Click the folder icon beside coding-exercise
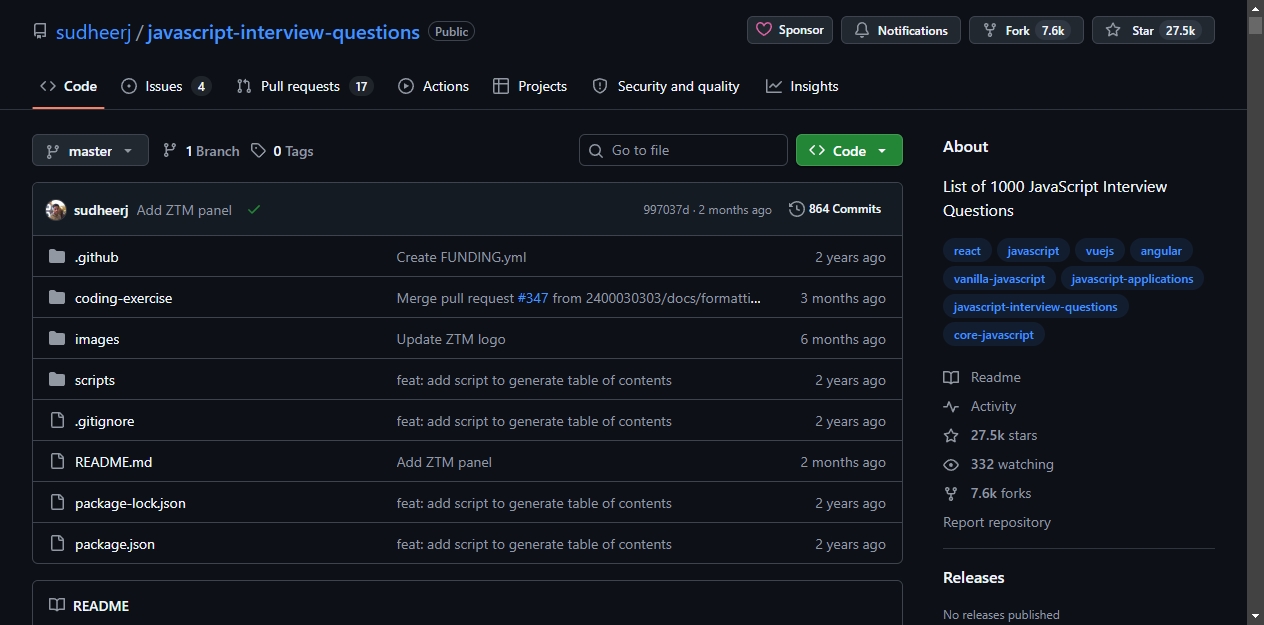The height and width of the screenshot is (625, 1264). click(57, 298)
